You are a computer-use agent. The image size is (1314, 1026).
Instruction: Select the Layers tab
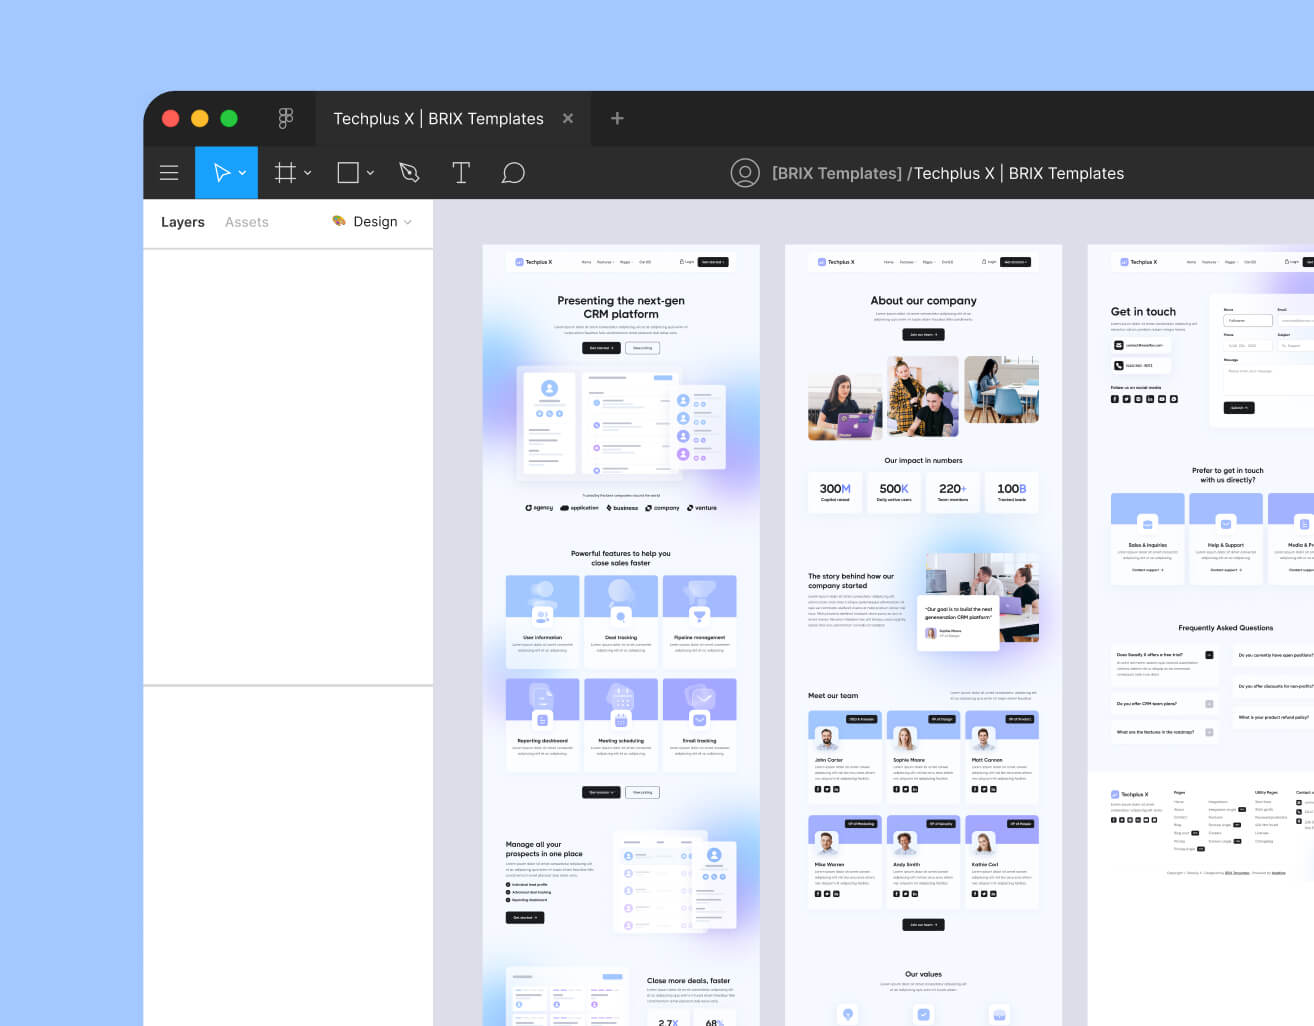click(x=182, y=222)
